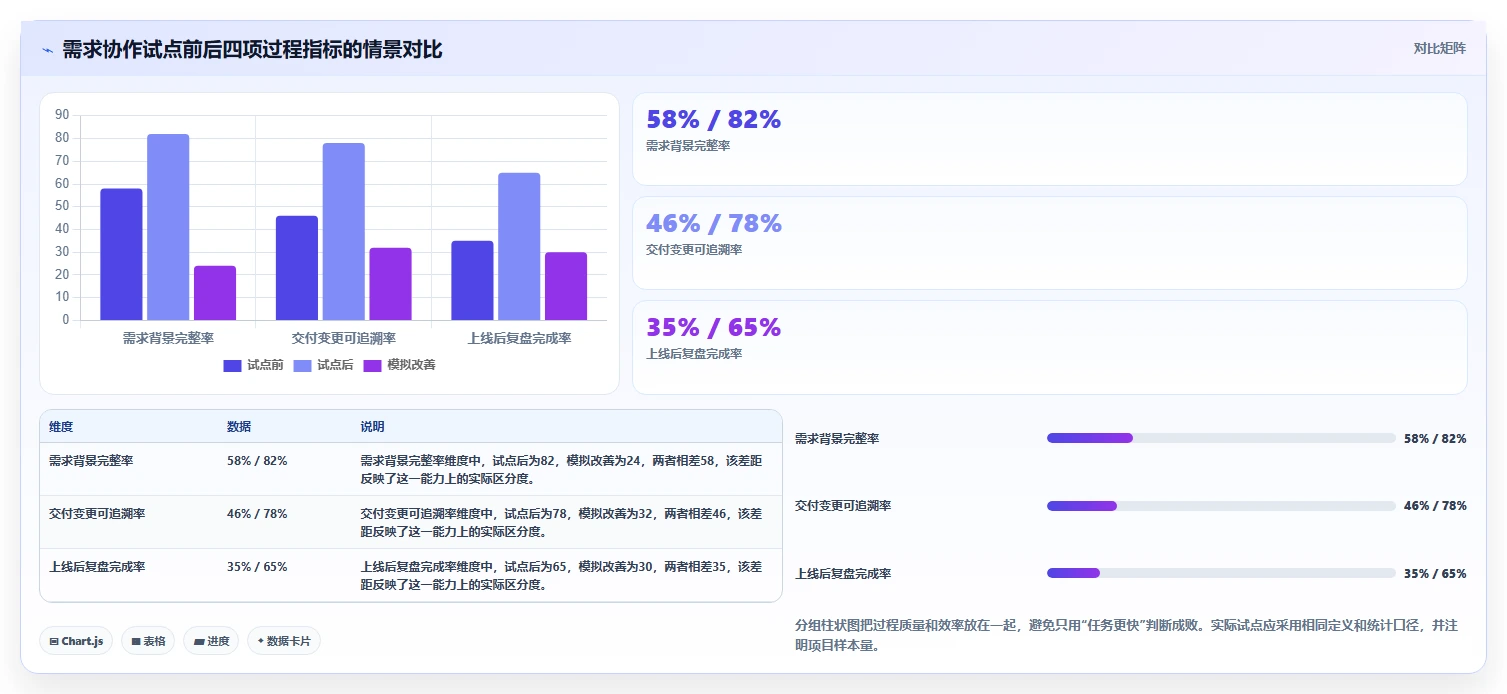The image size is (1507, 694).
Task: Click the description mentioning 两者相差58
Action: point(561,470)
